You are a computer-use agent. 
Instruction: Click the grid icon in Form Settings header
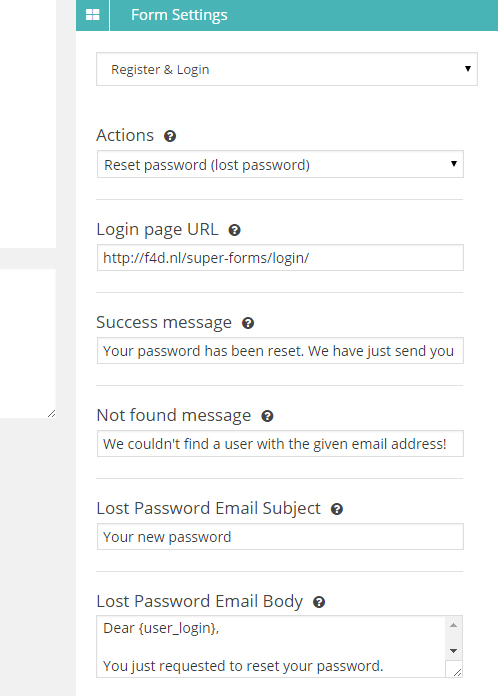point(92,15)
